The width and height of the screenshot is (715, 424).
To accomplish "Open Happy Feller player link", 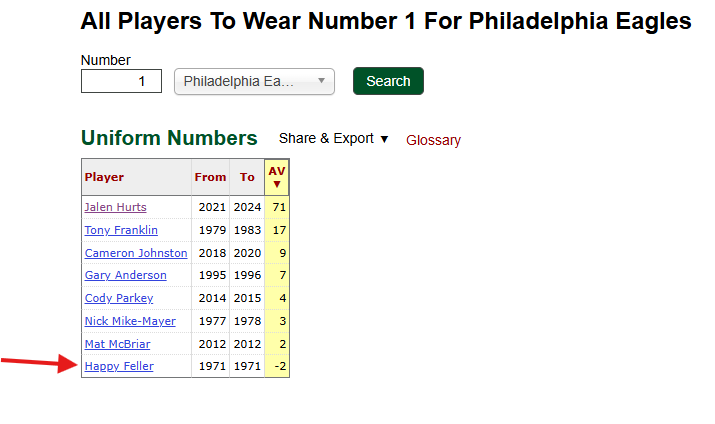I will (x=119, y=366).
